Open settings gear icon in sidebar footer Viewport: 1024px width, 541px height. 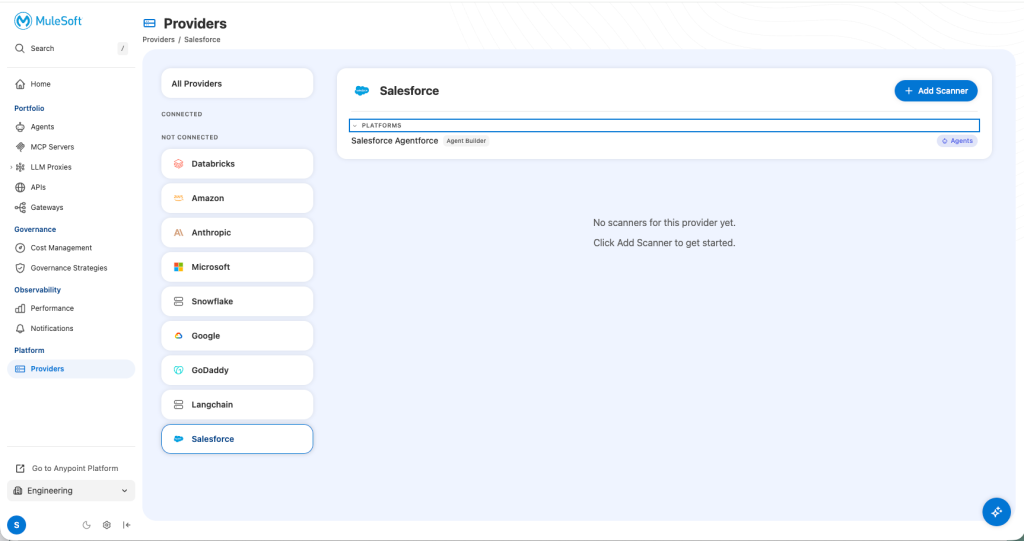pyautogui.click(x=106, y=525)
